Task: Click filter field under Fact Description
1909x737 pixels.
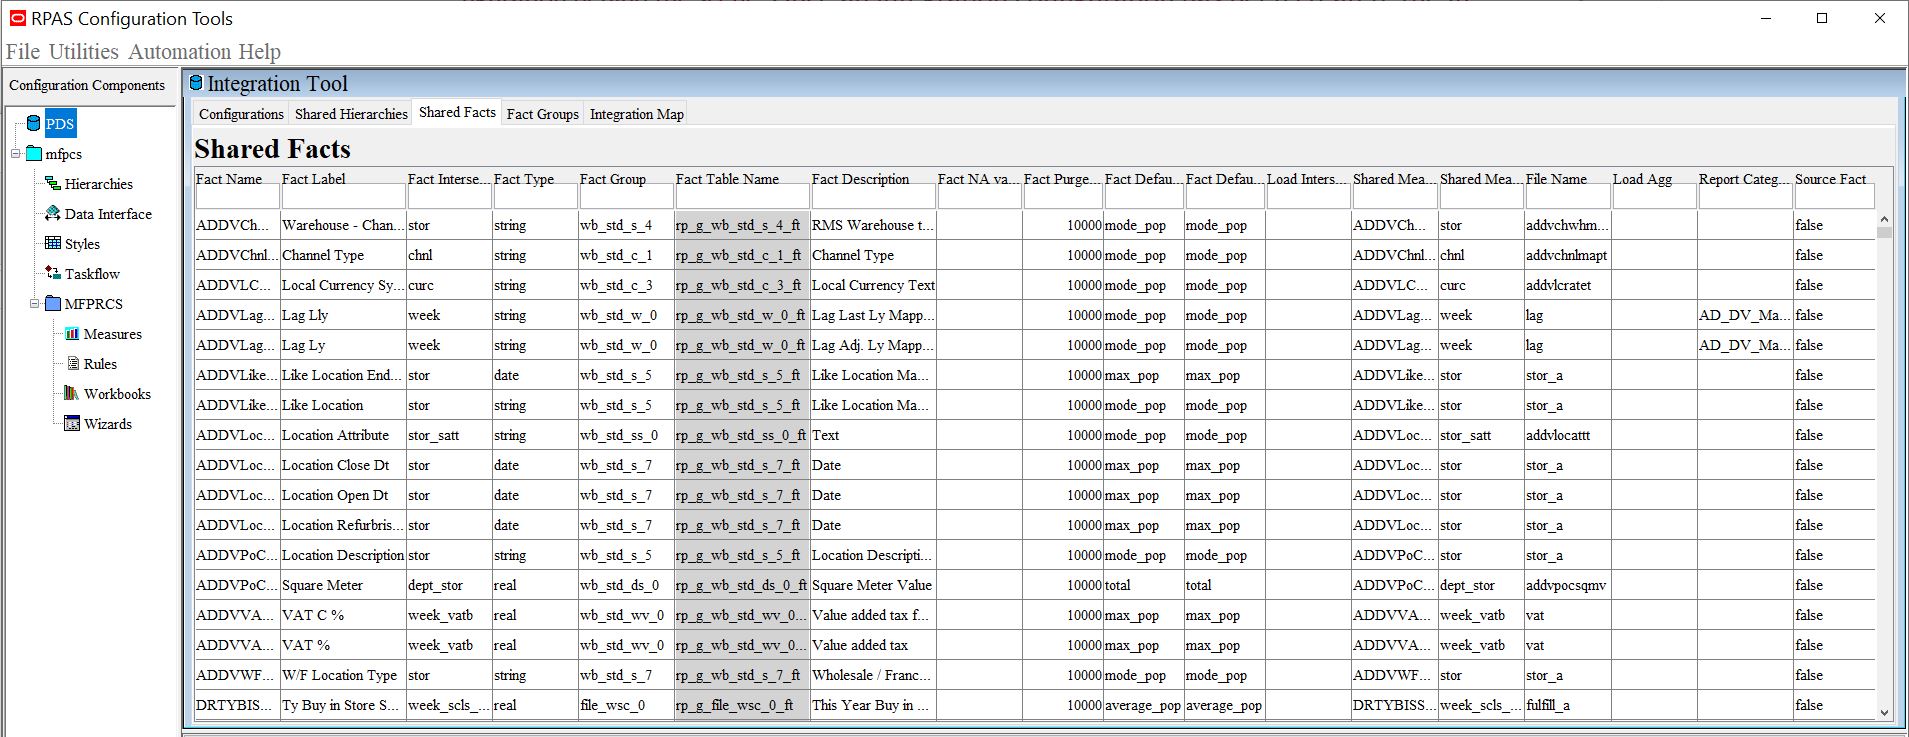Action: [873, 197]
